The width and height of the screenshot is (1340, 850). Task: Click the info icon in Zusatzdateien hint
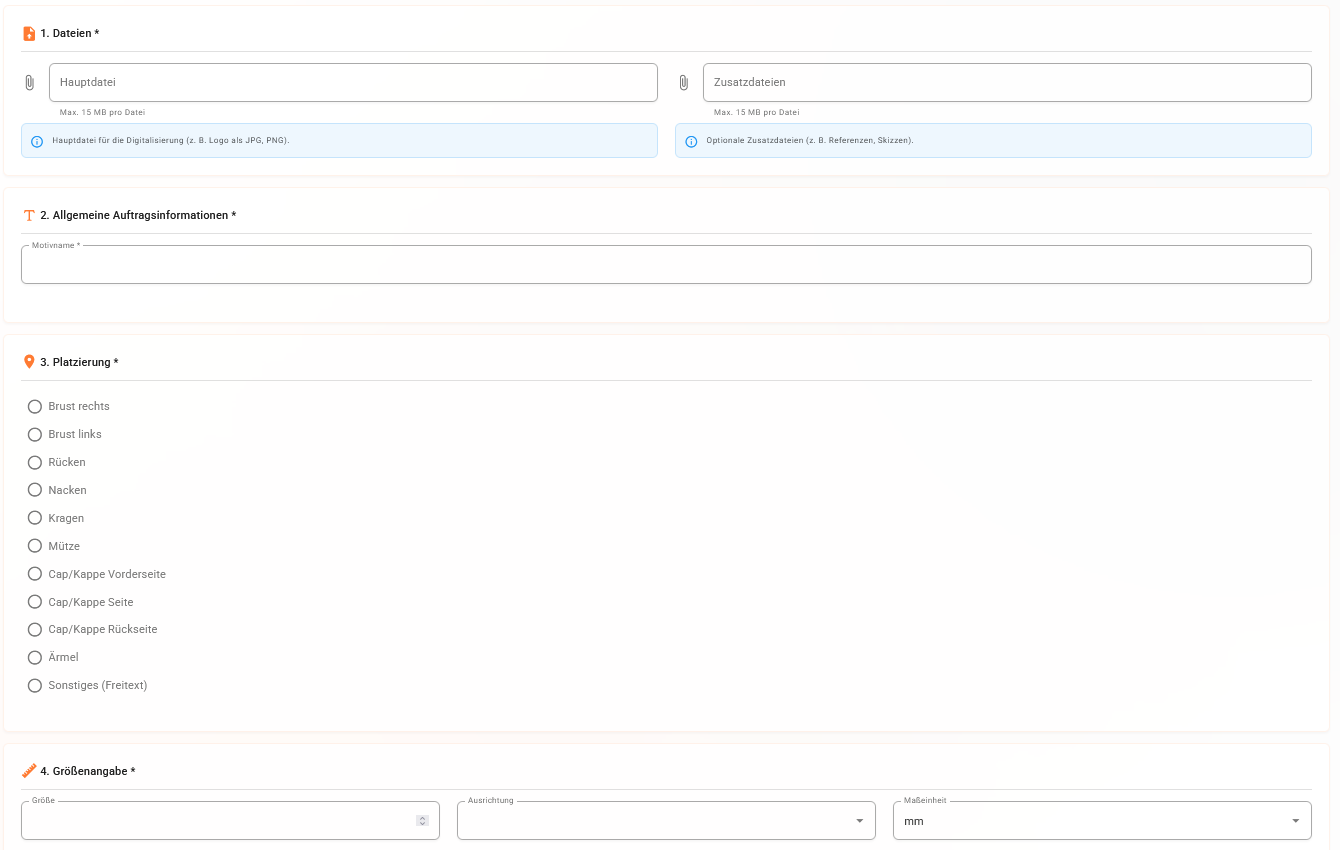tap(691, 141)
